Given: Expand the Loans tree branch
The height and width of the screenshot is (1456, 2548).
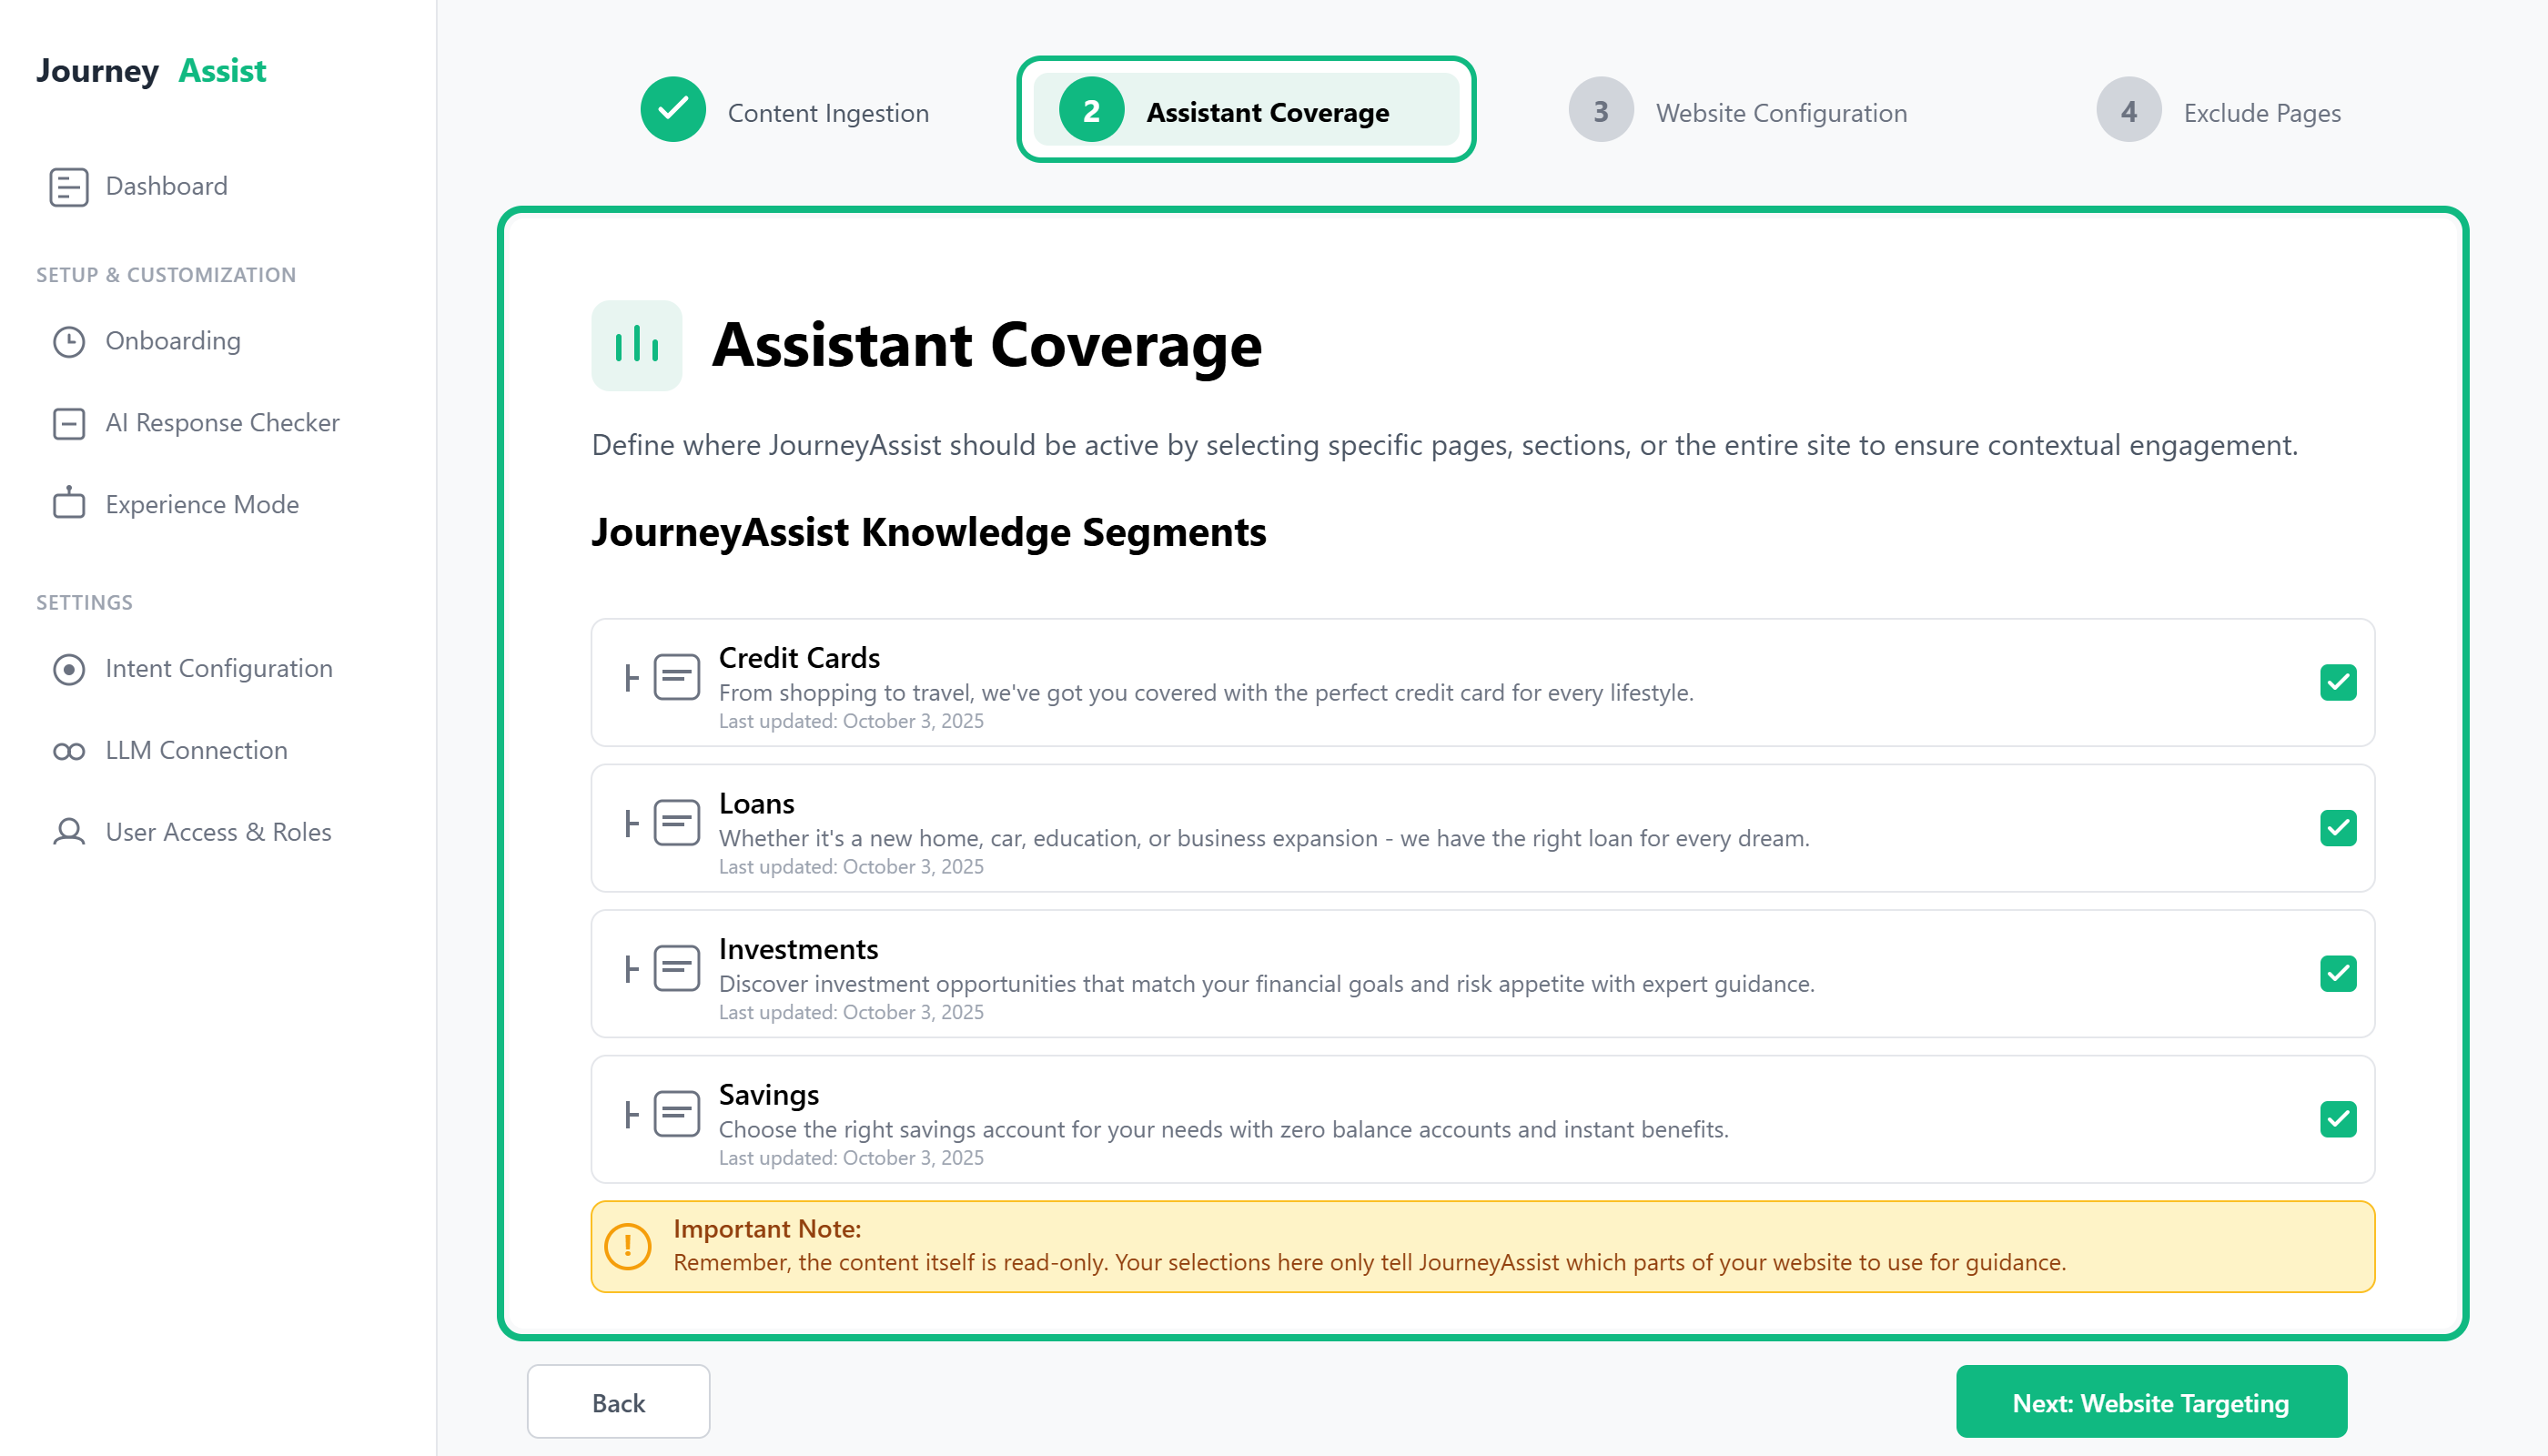Looking at the screenshot, I should coord(631,823).
